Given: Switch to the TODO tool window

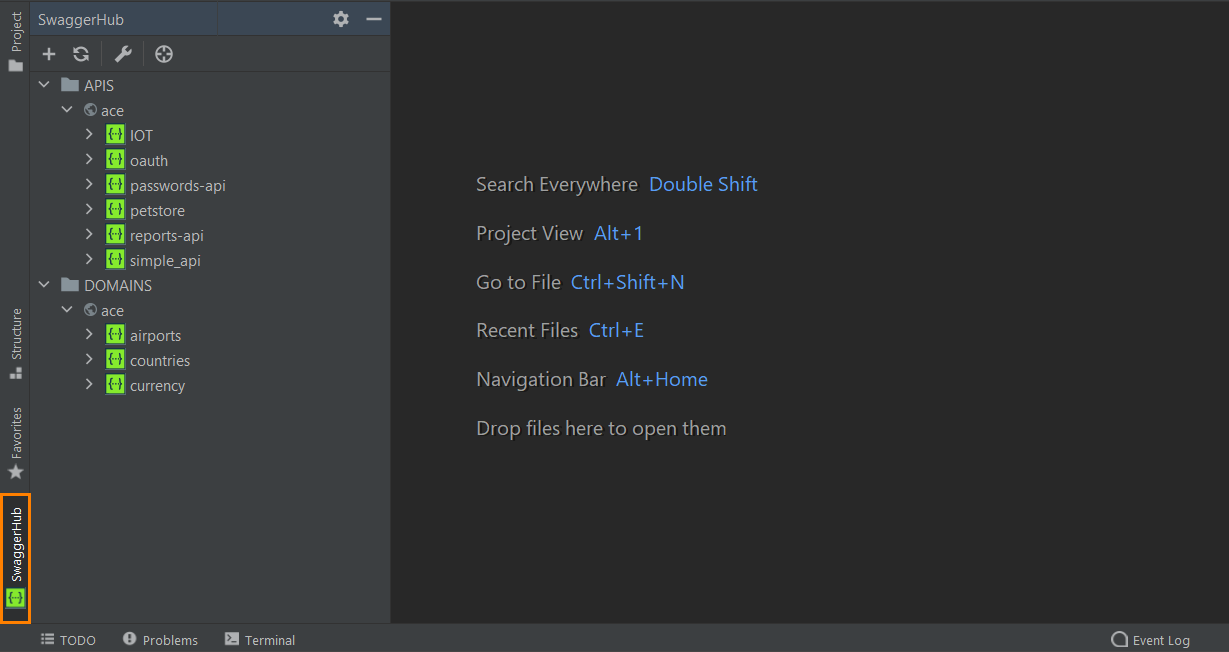Looking at the screenshot, I should (x=67, y=639).
